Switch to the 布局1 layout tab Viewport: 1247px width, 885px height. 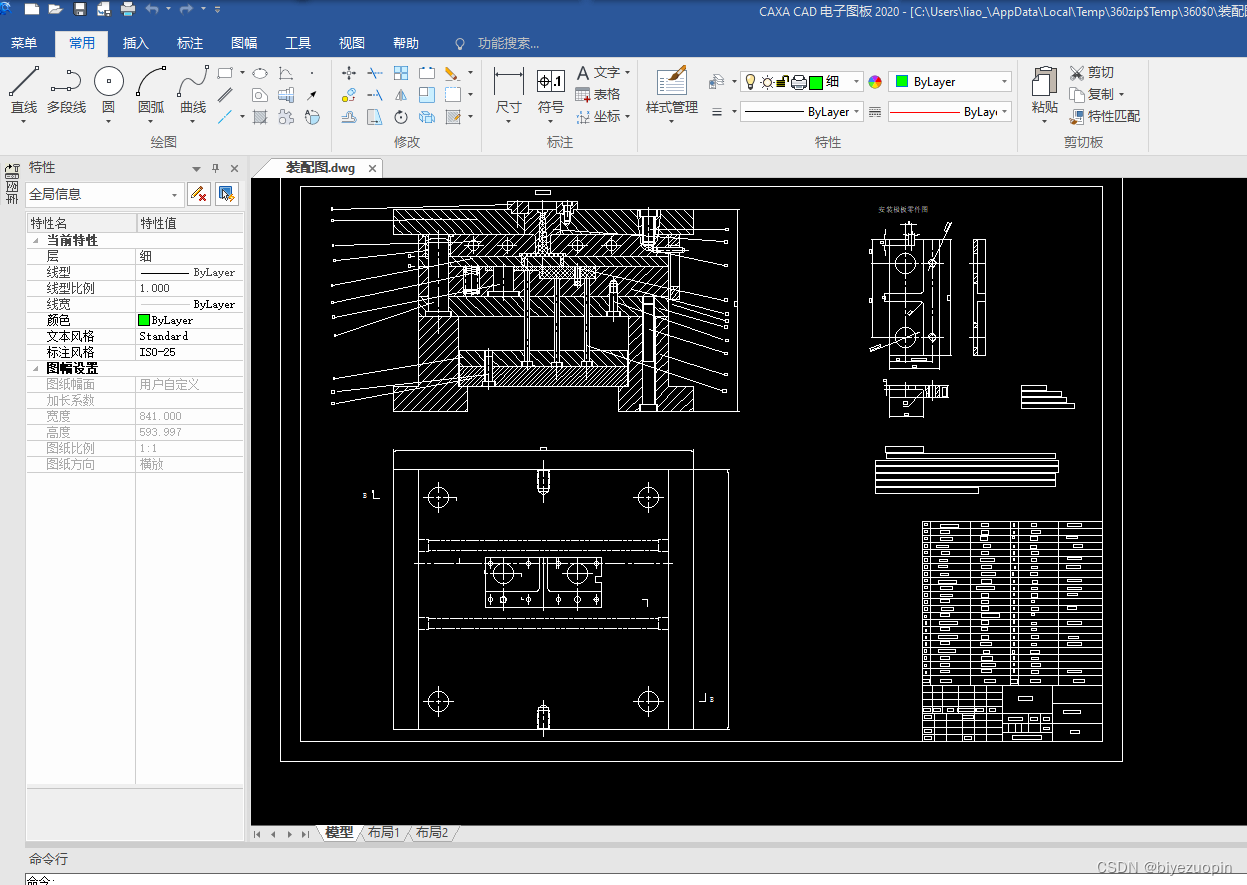pos(383,832)
